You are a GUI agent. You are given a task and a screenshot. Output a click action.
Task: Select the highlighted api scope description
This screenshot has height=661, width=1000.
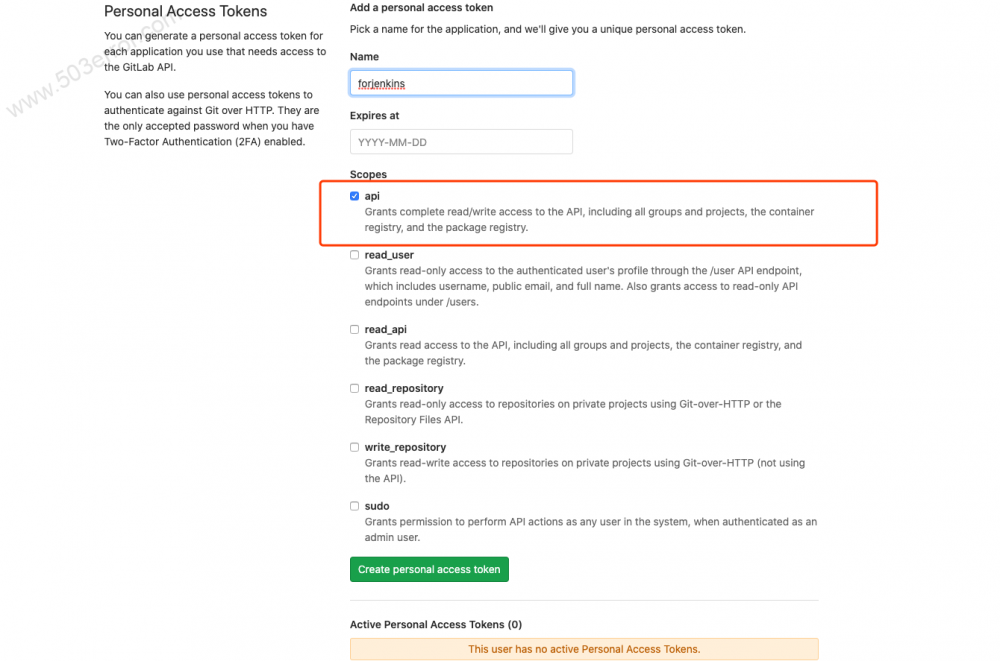(590, 219)
